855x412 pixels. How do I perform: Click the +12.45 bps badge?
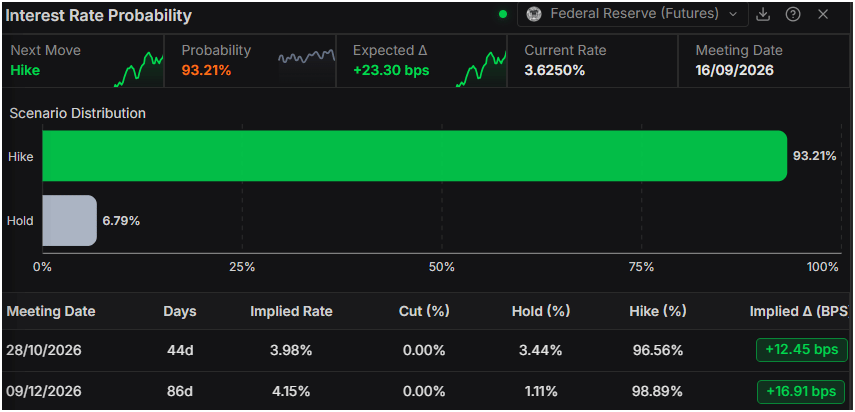click(802, 350)
